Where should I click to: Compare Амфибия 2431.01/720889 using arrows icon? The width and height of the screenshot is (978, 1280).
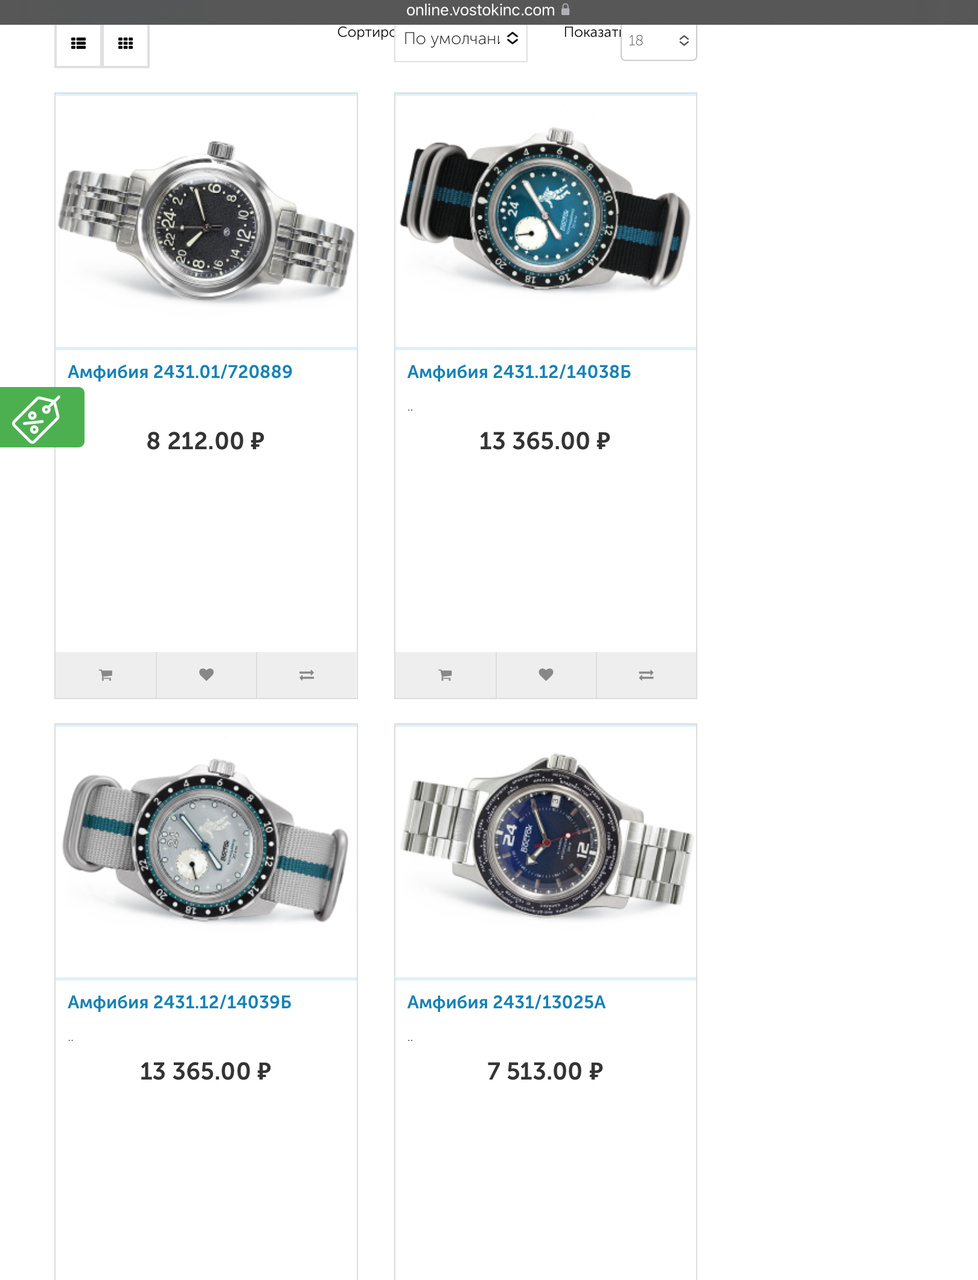click(307, 675)
